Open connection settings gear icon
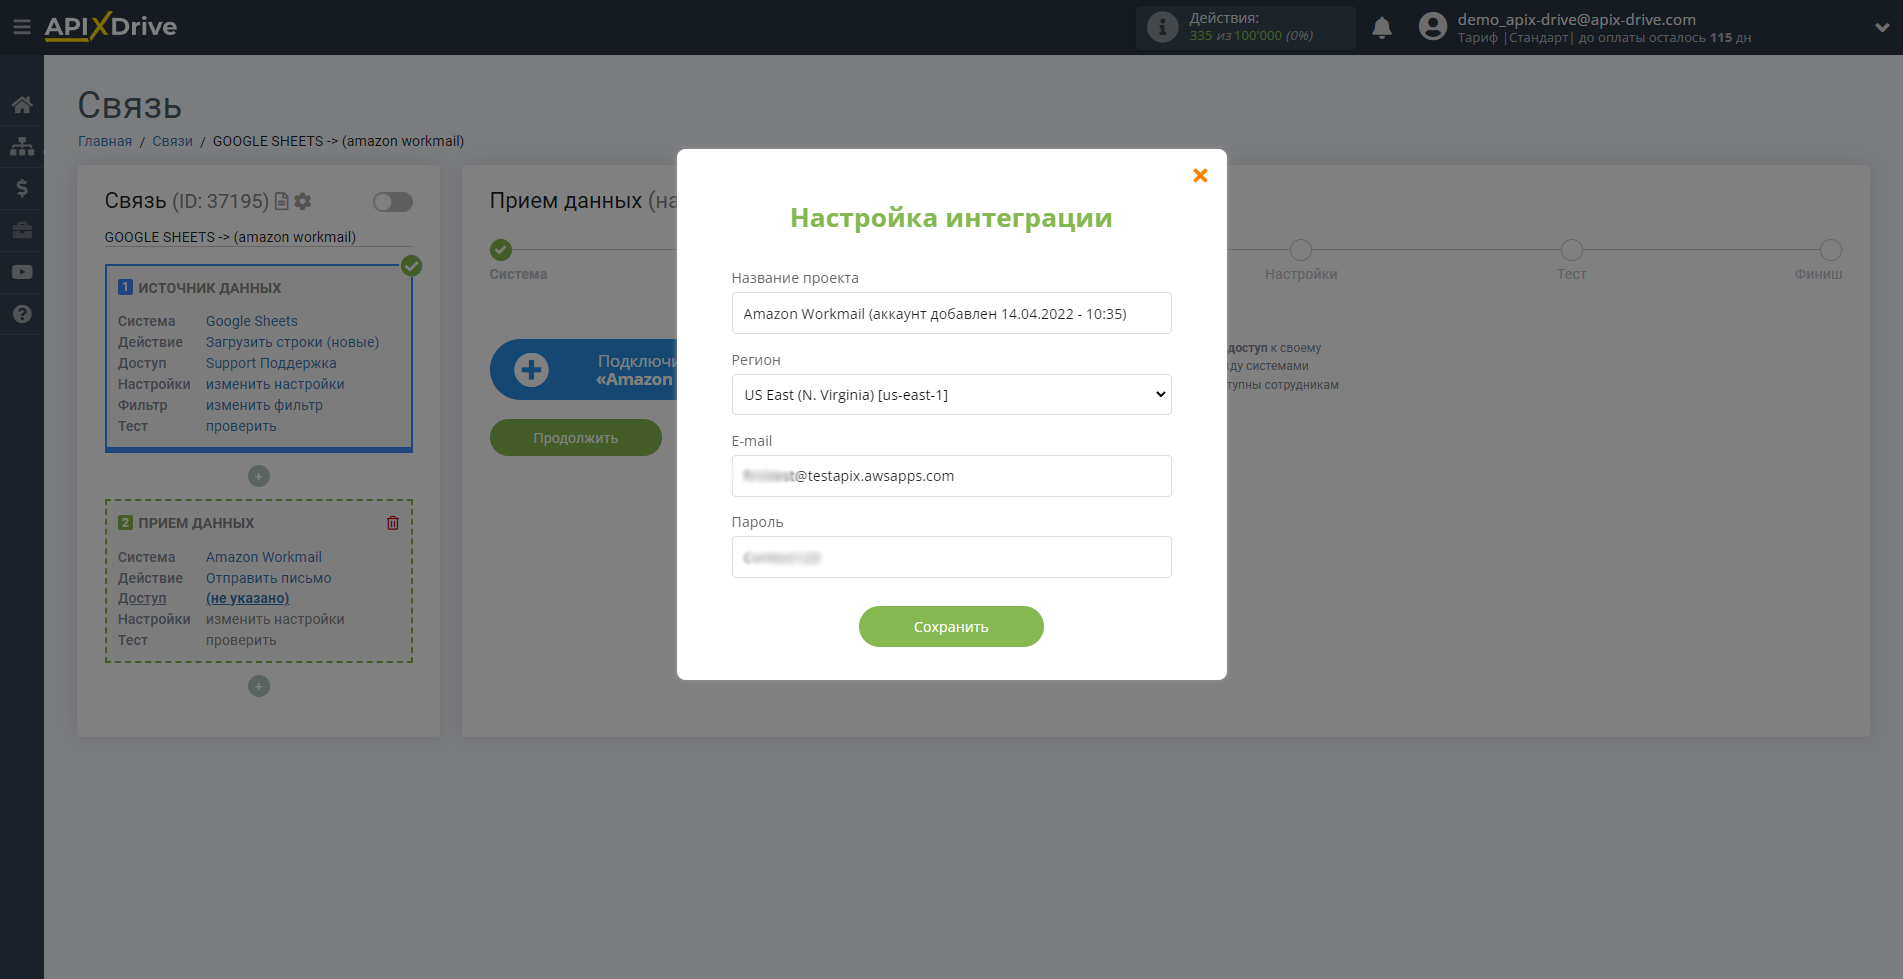The width and height of the screenshot is (1903, 979). (x=303, y=201)
